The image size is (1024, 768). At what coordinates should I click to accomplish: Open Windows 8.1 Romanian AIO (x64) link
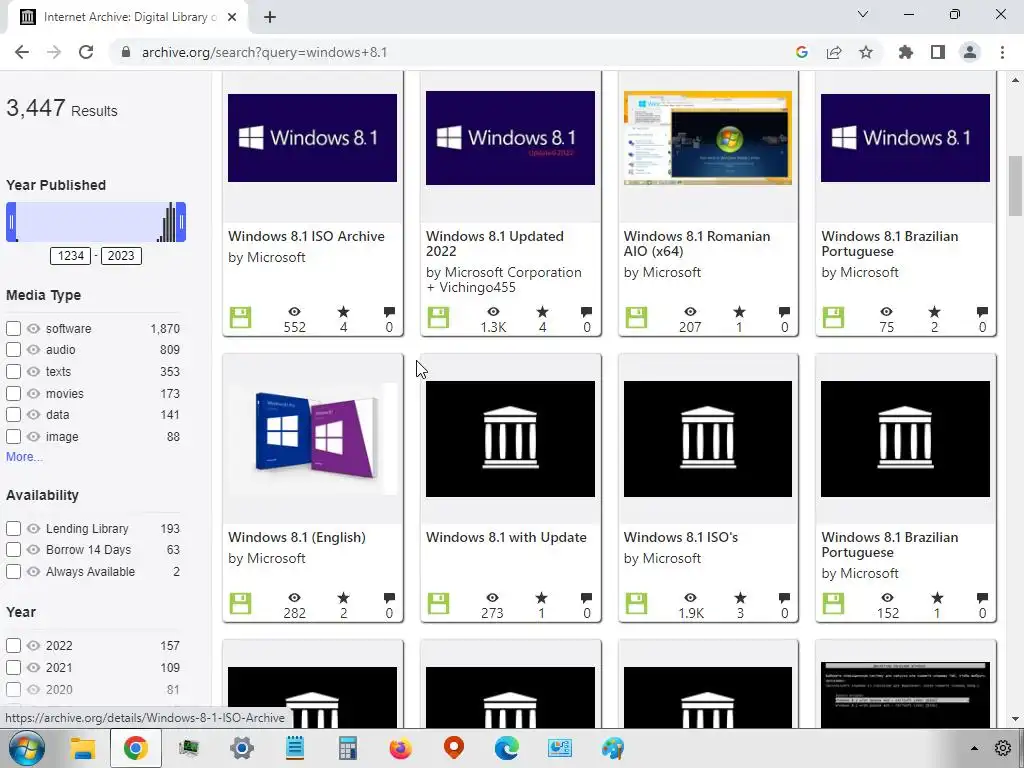[697, 244]
